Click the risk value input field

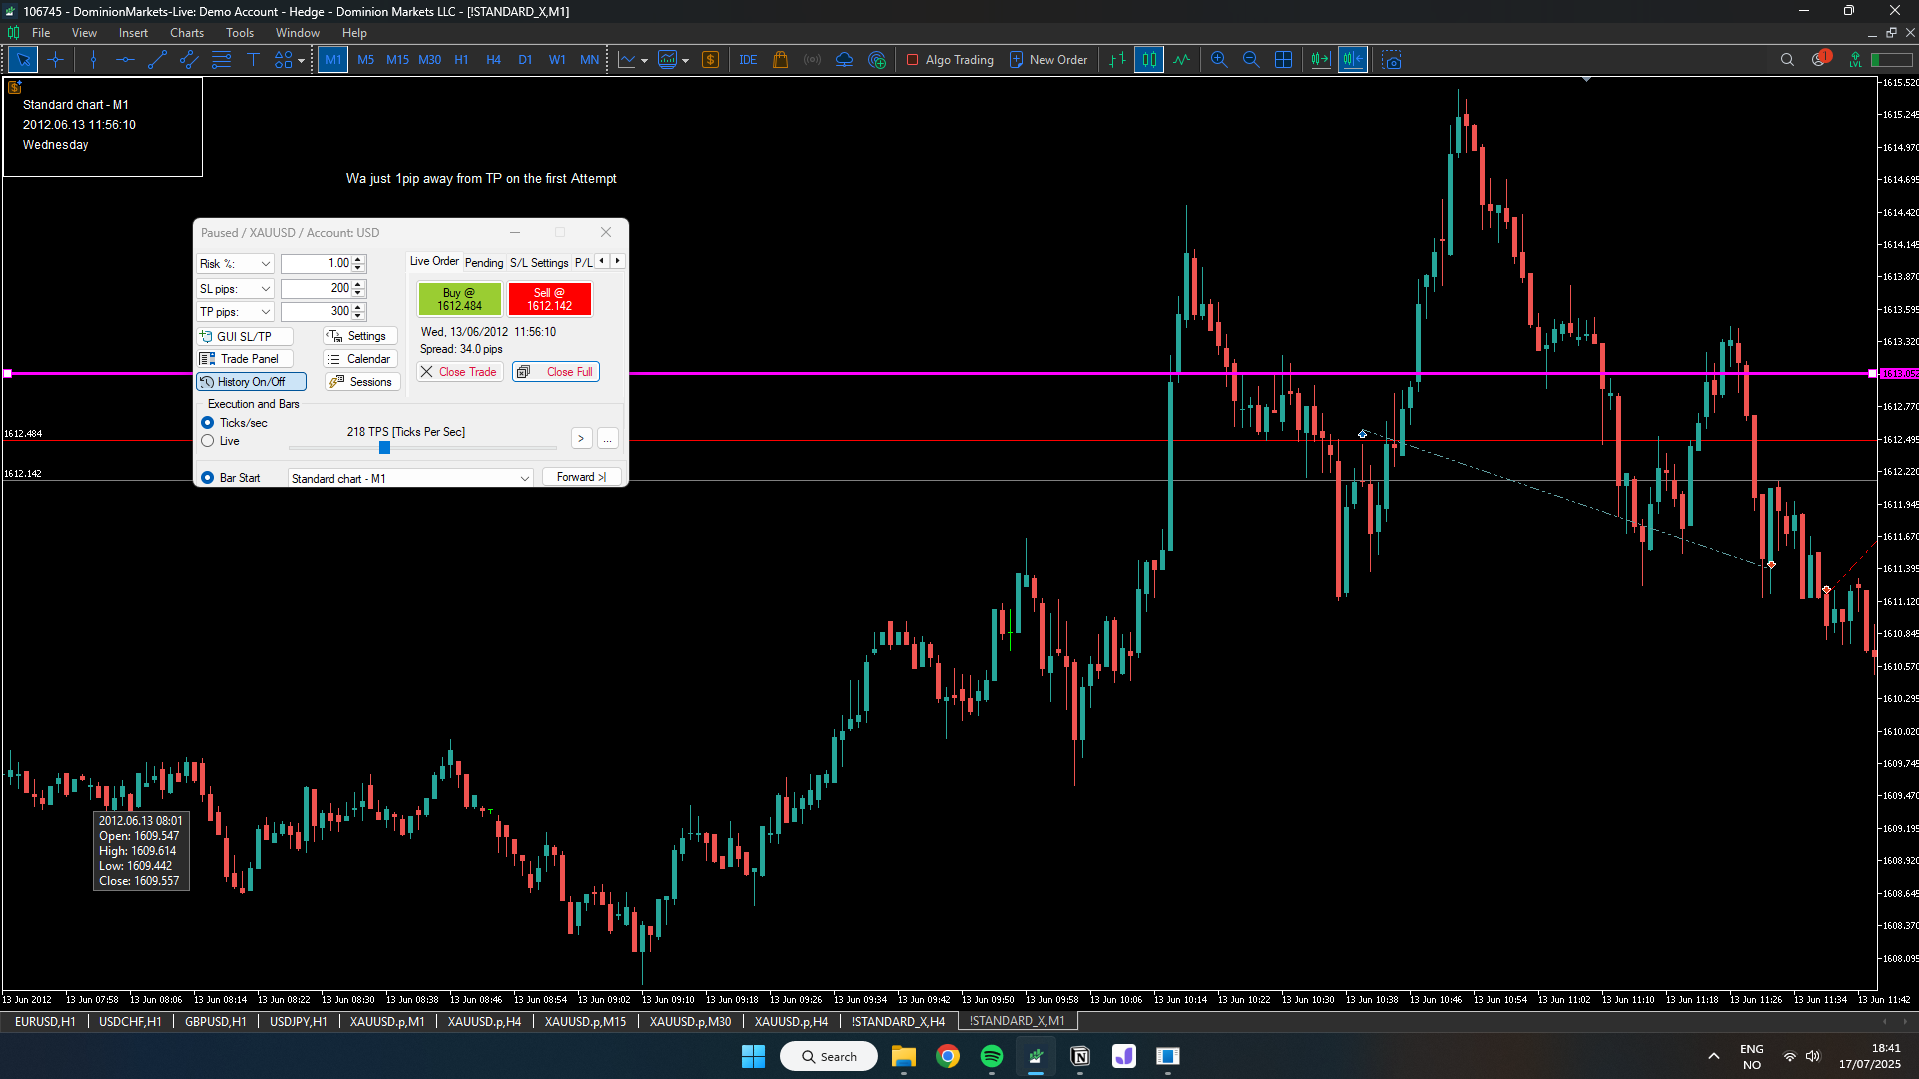(316, 263)
